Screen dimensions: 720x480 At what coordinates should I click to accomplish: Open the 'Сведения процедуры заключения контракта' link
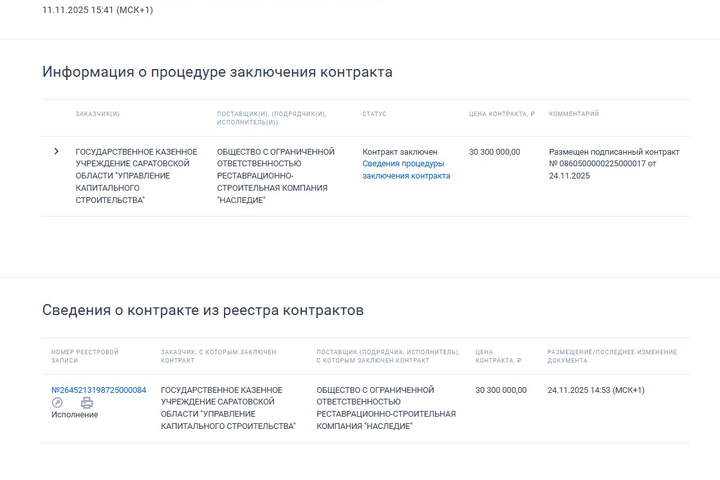406,170
